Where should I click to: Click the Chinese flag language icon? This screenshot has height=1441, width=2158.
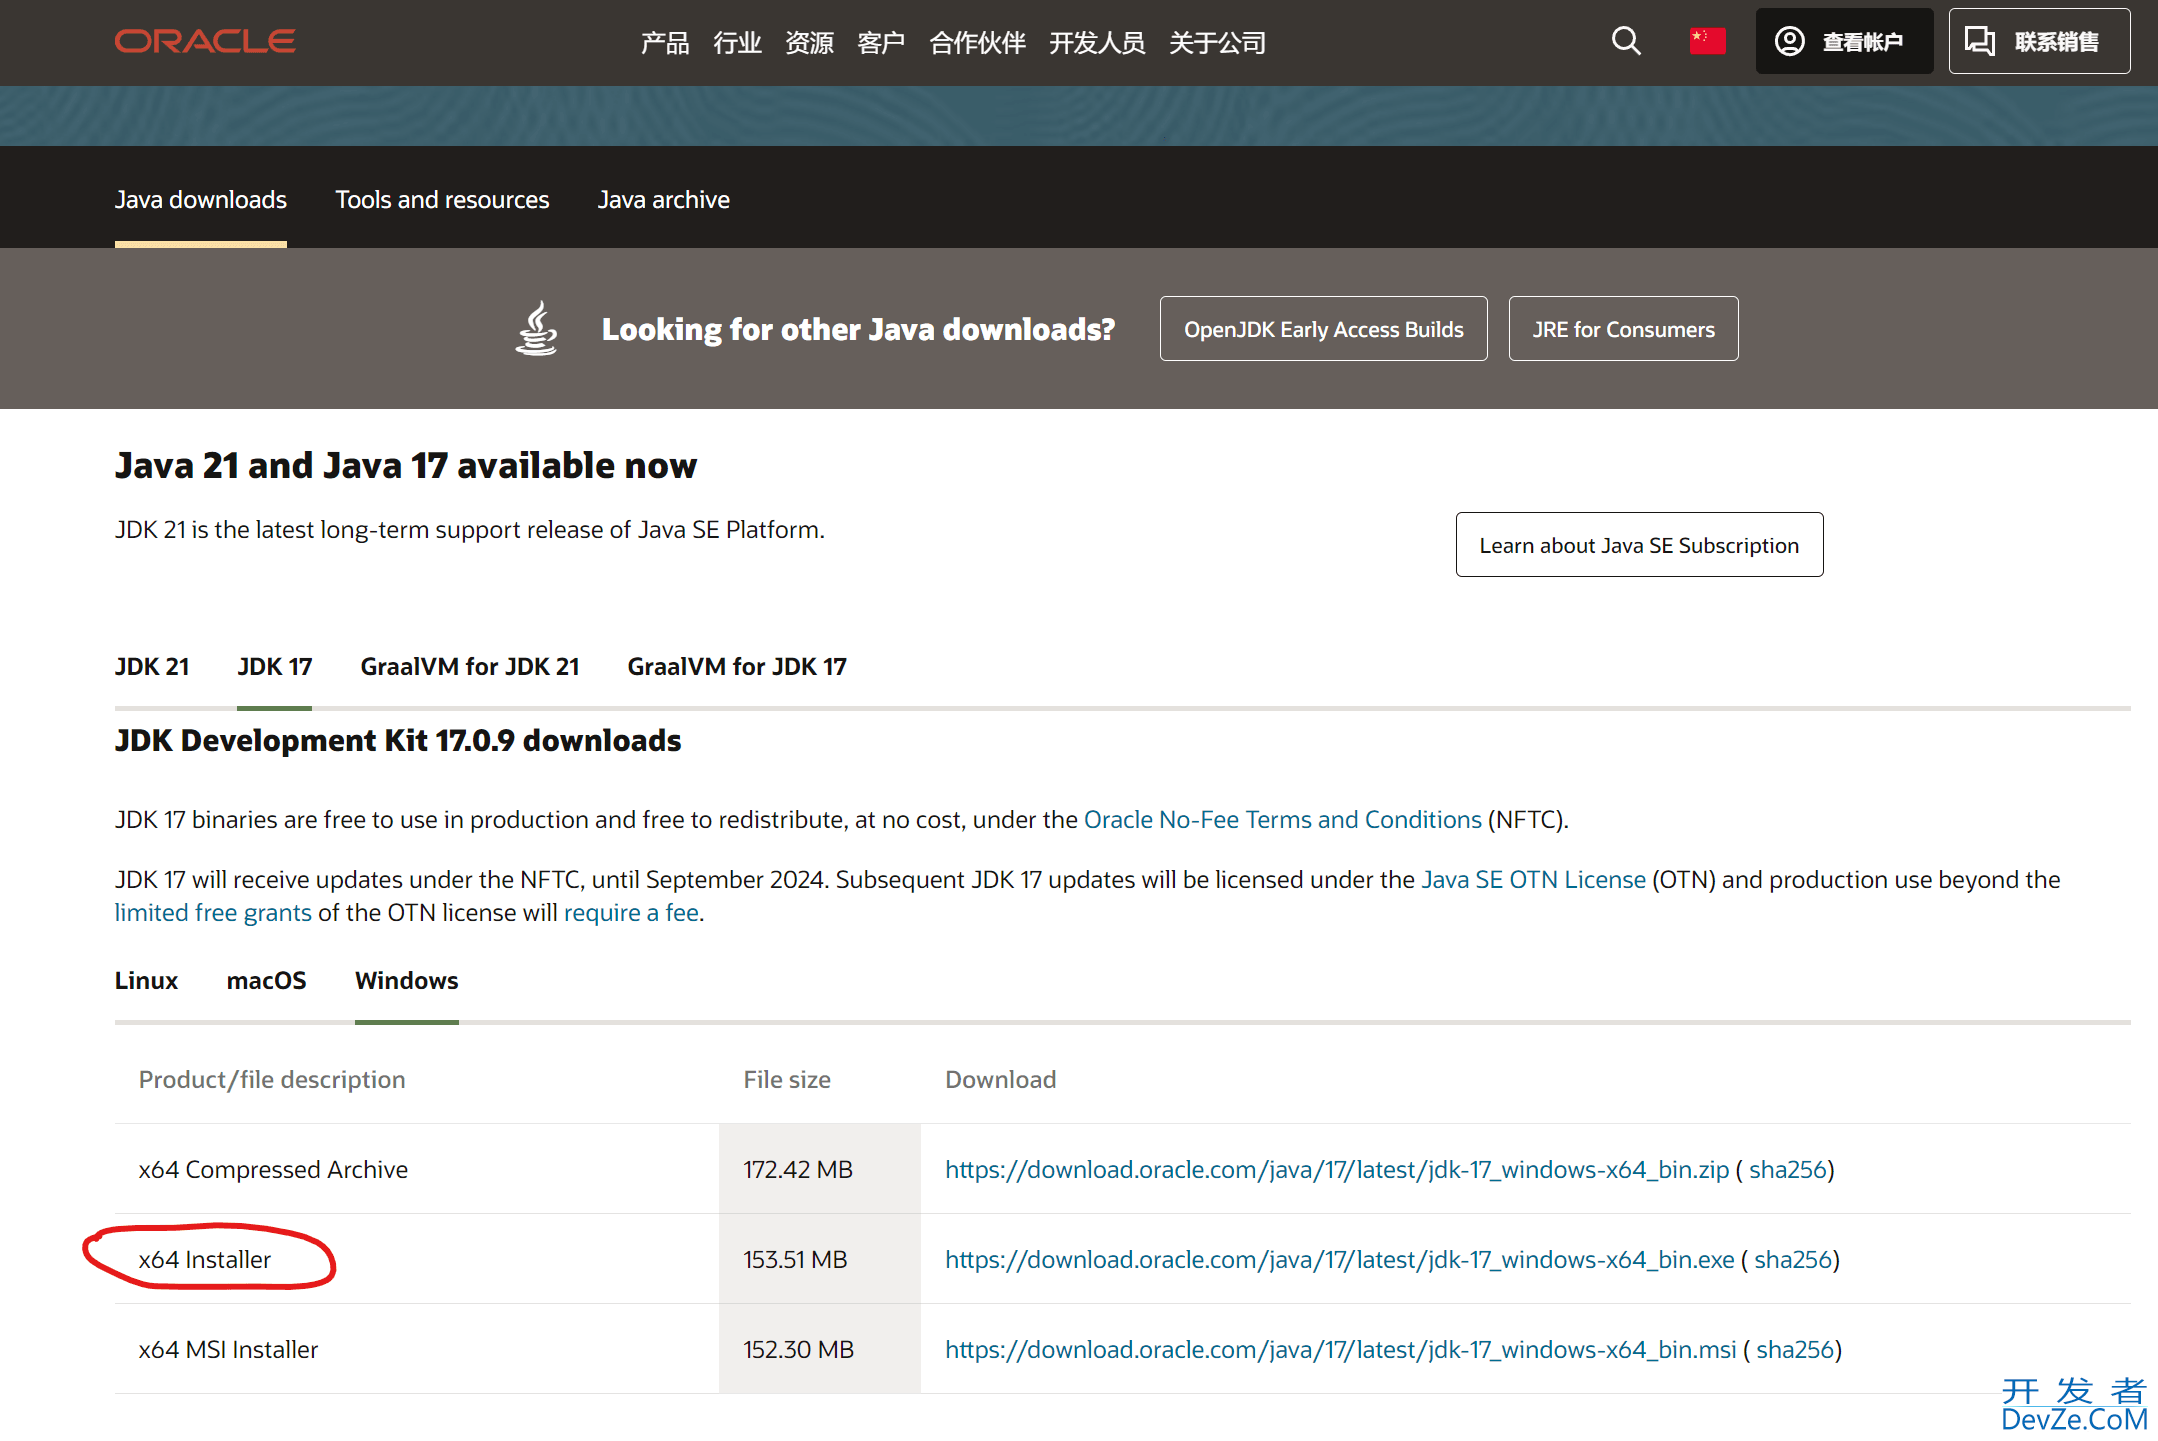1708,40
